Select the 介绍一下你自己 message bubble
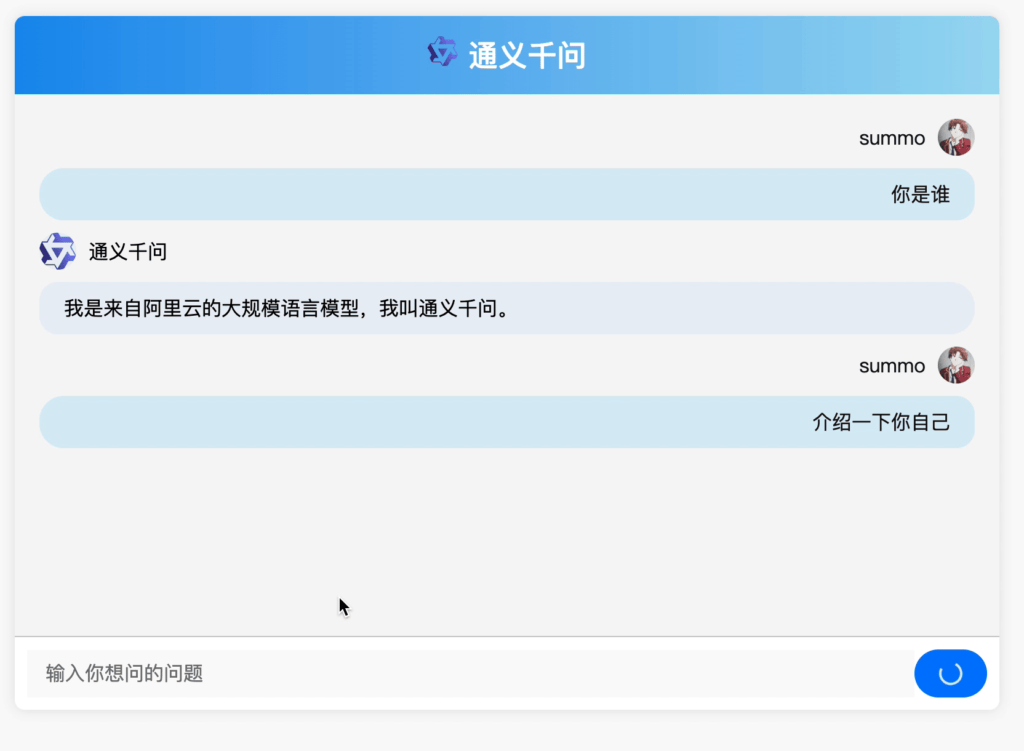This screenshot has width=1024, height=751. point(506,422)
